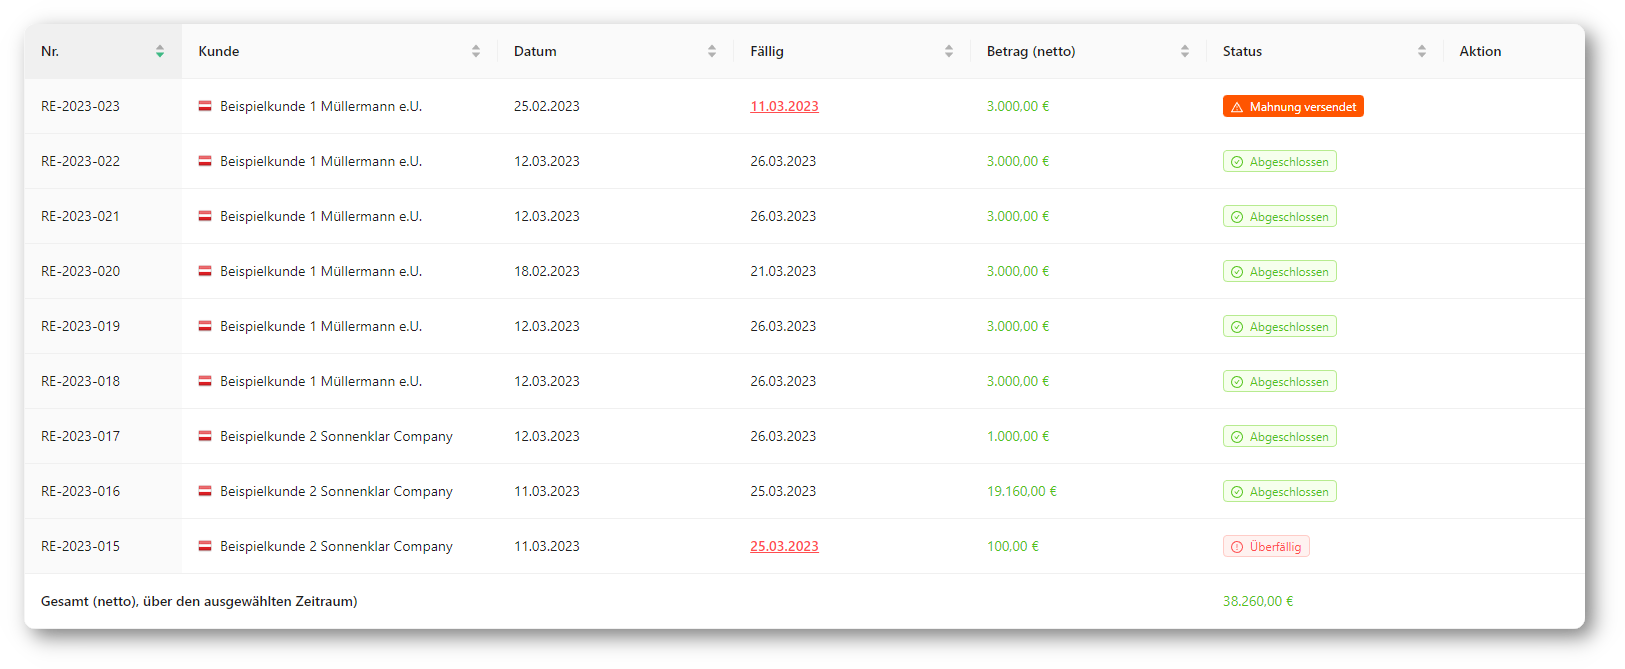This screenshot has height=669, width=1625.
Task: Click Abgeschlossen badge for RE-2023-016
Action: pos(1279,492)
